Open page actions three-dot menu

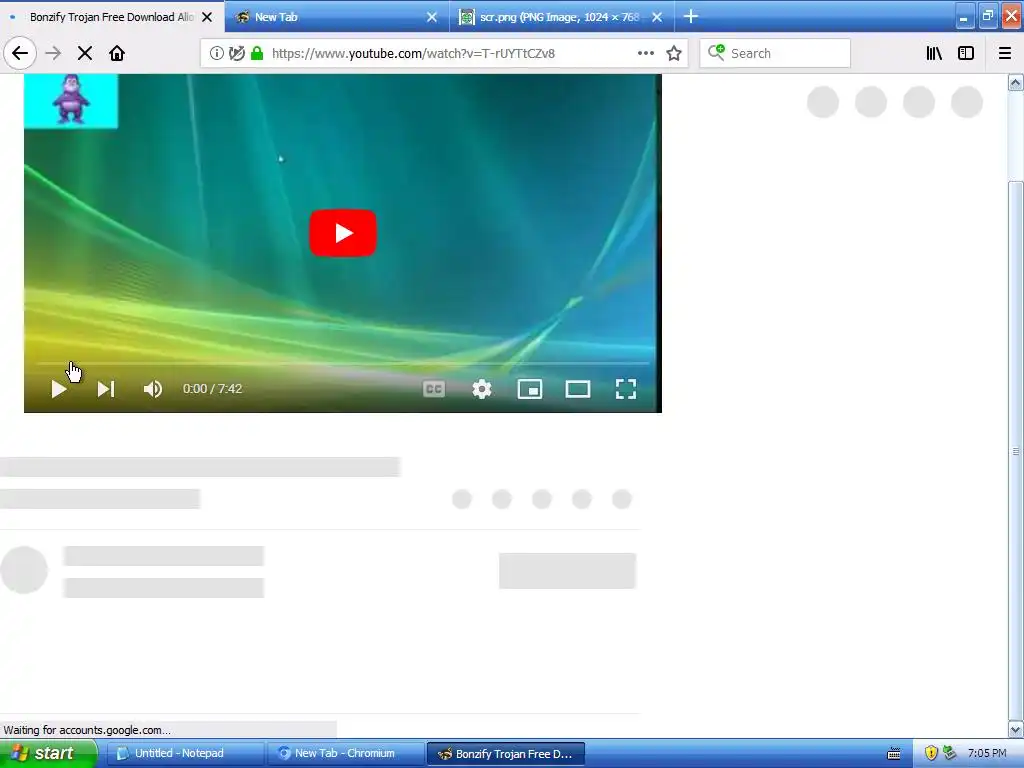(x=645, y=53)
